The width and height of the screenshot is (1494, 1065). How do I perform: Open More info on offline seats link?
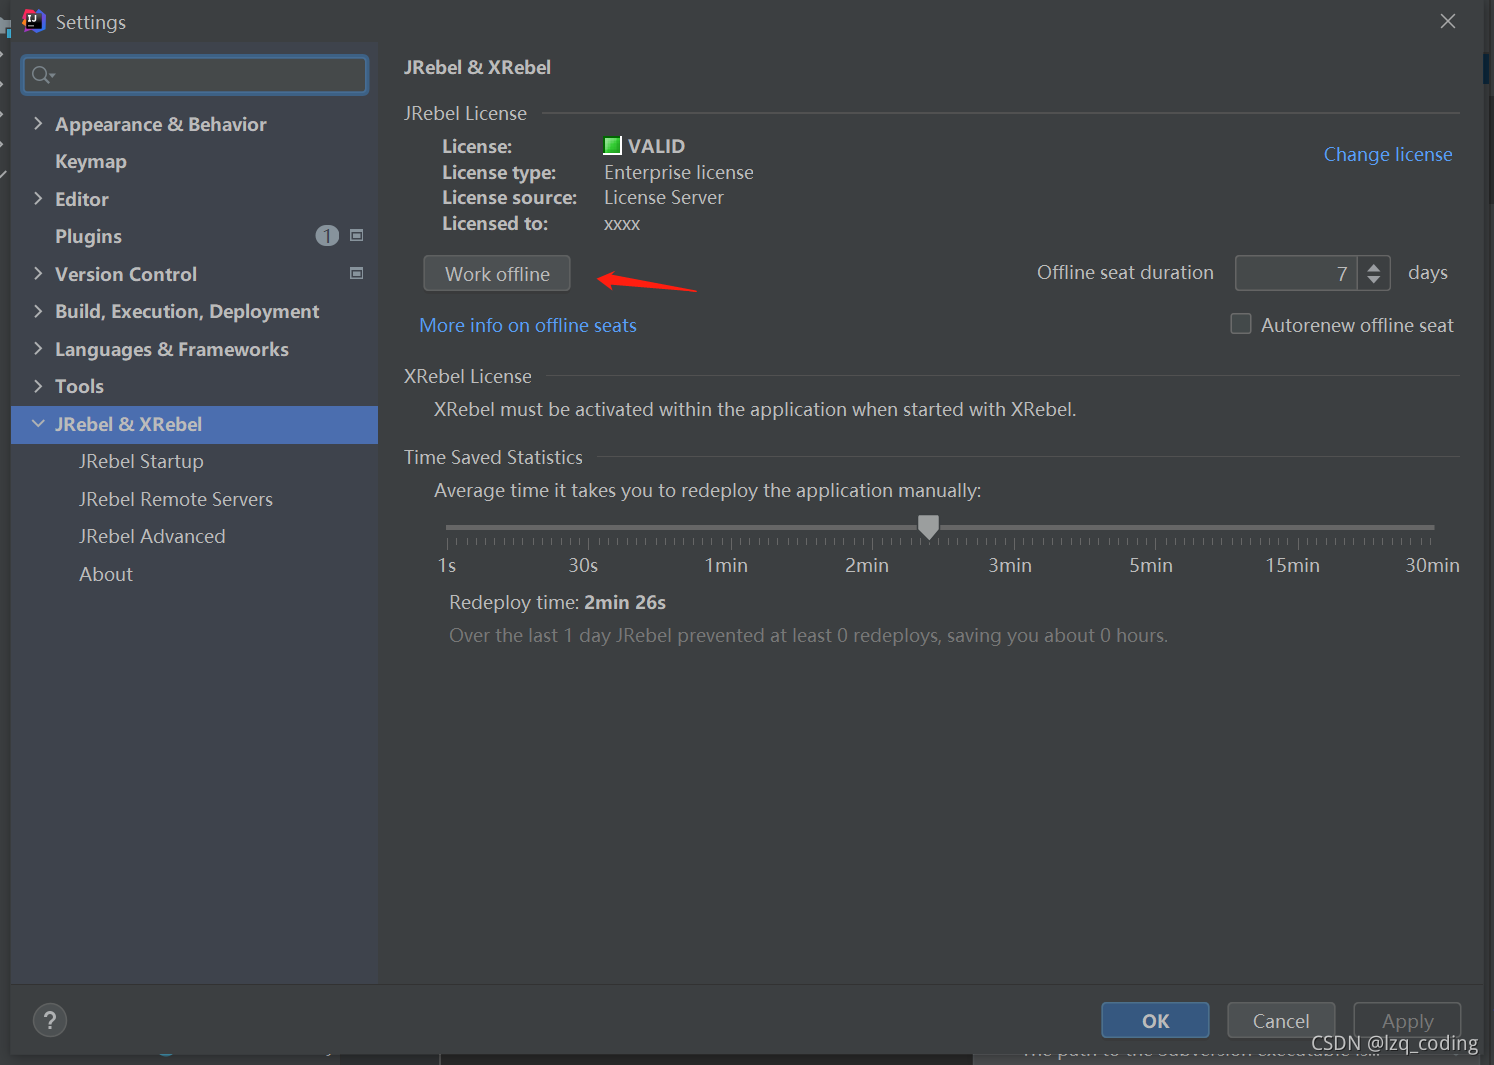point(528,325)
